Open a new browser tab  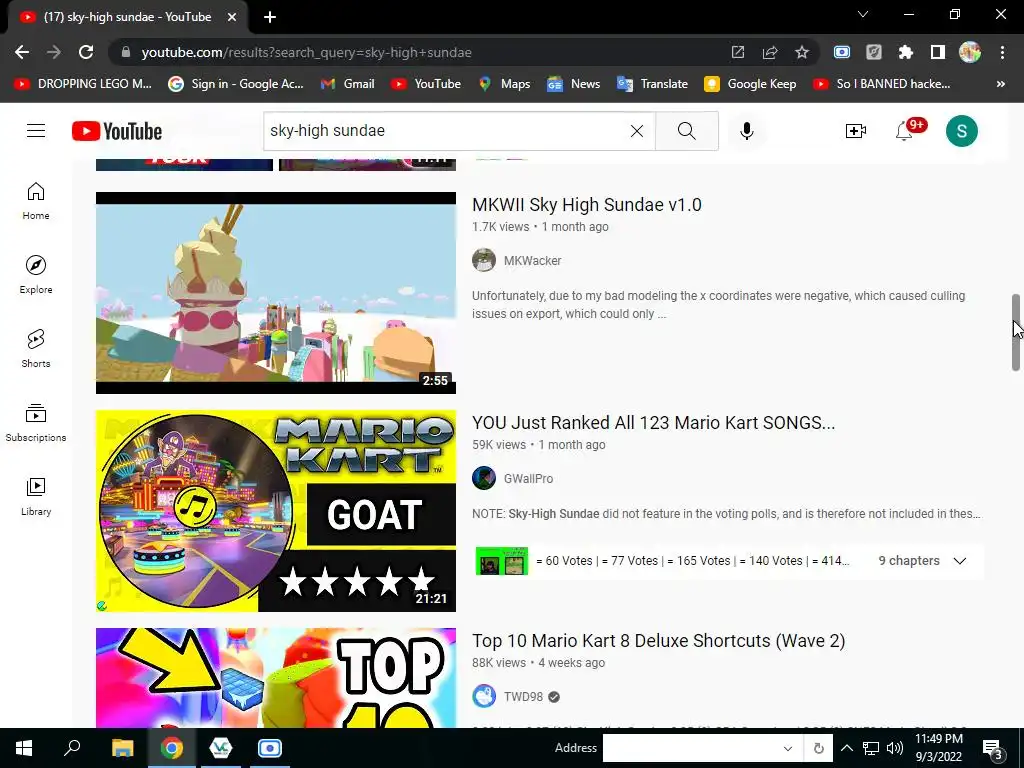tap(270, 17)
